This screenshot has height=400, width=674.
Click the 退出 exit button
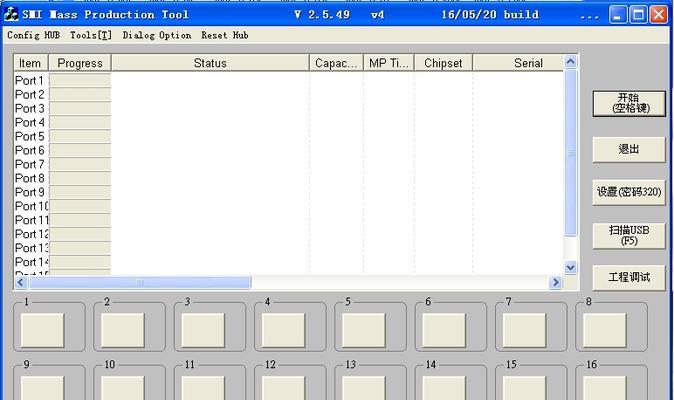(629, 150)
